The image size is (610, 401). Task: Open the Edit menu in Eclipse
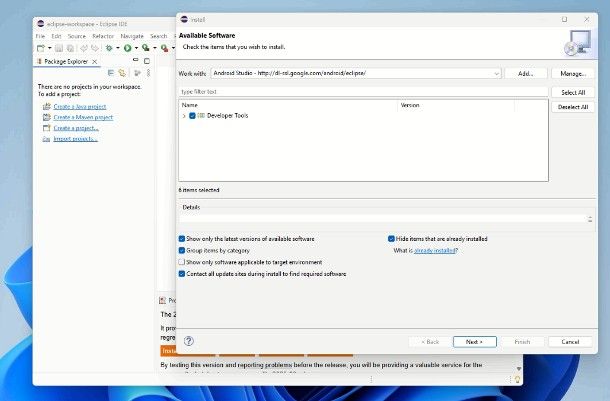click(56, 36)
